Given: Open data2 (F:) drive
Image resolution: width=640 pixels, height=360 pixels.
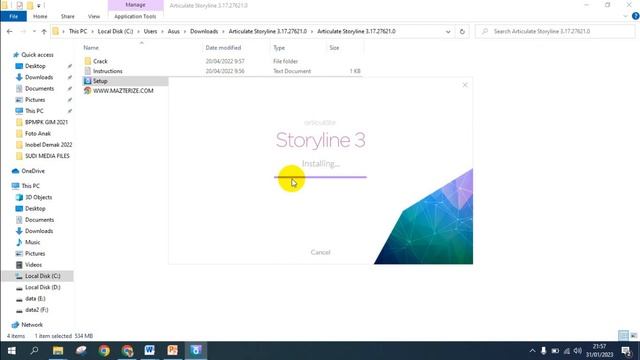Looking at the screenshot, I should pyautogui.click(x=36, y=310).
